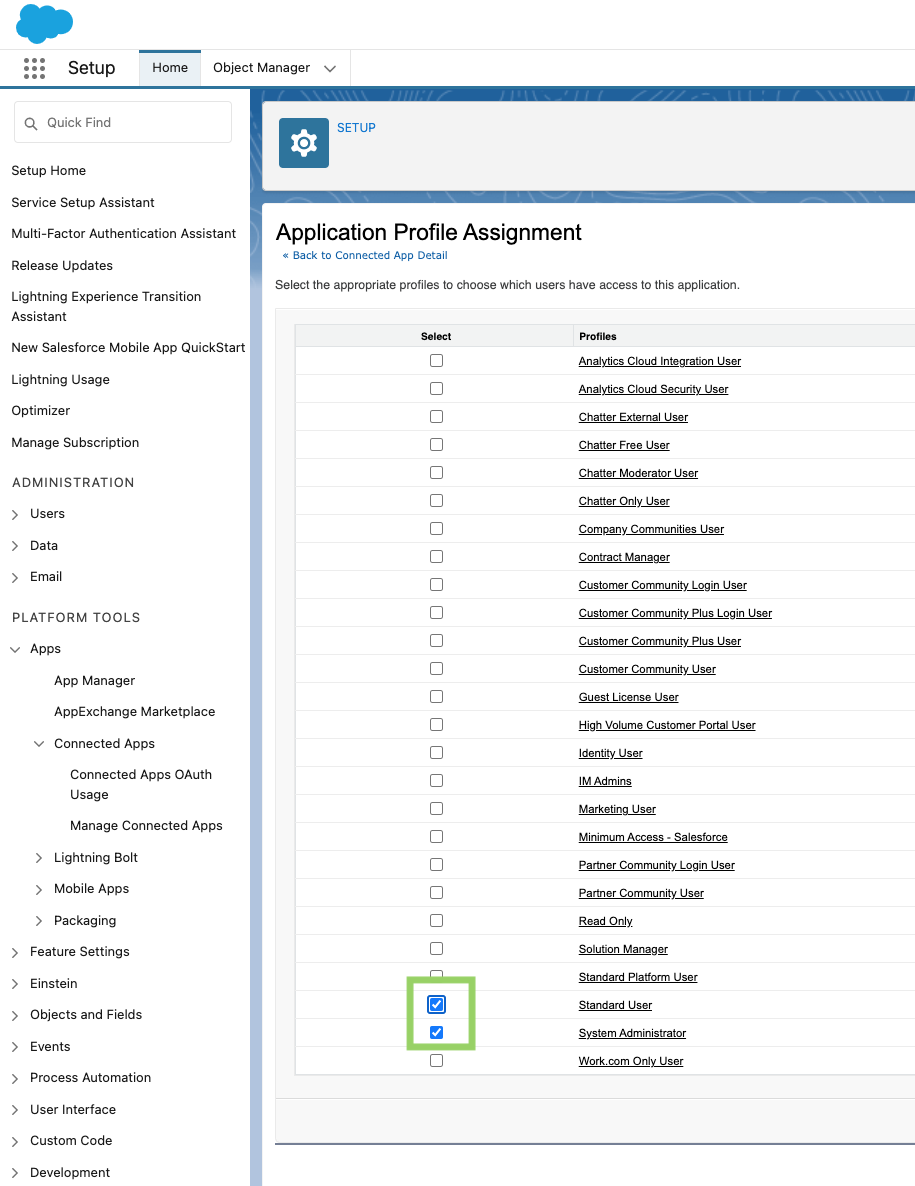Viewport: 915px width, 1186px height.
Task: Tick the Contract Manager checkbox
Action: (x=436, y=557)
